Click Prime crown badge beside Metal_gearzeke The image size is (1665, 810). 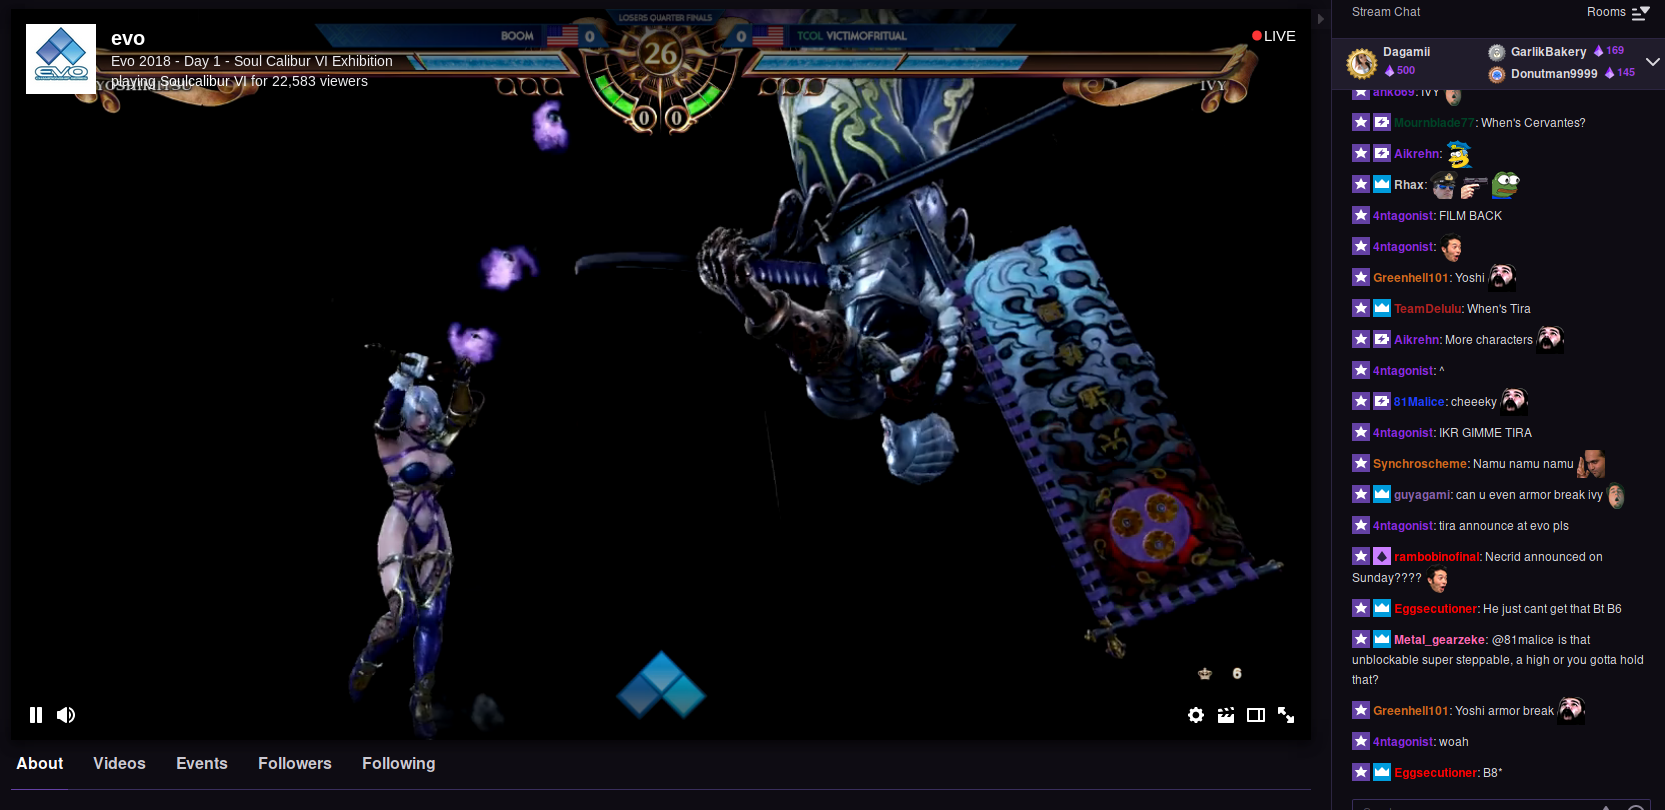coord(1382,639)
